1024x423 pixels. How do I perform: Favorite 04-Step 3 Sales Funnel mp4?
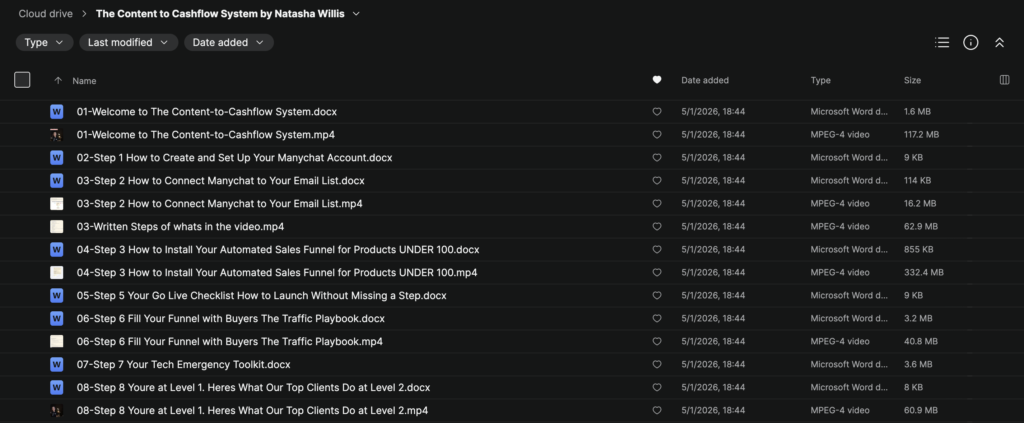point(657,272)
